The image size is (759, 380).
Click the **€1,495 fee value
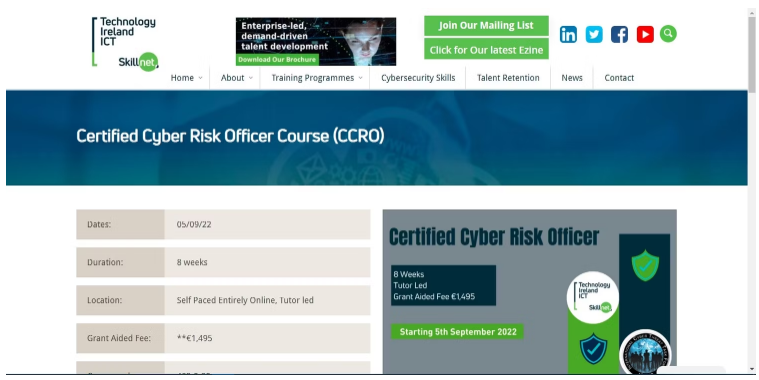(x=195, y=338)
